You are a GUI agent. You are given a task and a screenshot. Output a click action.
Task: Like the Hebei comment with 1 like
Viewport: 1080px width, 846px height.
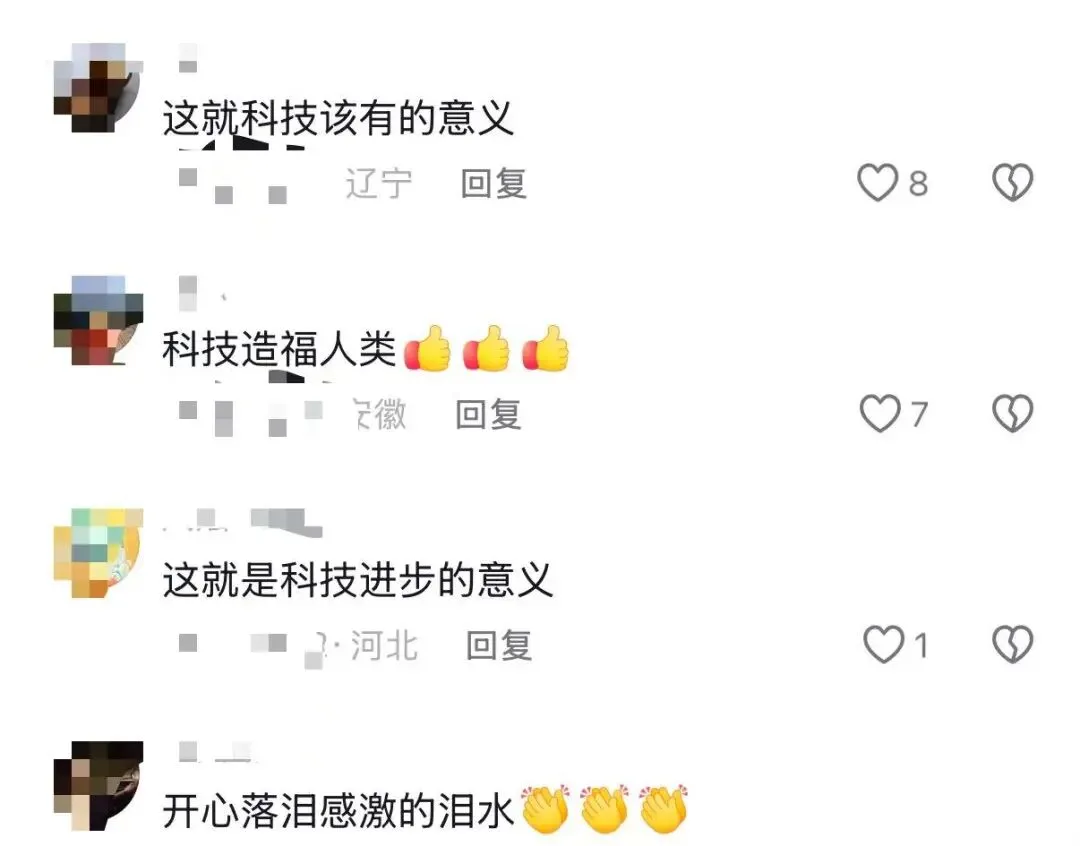point(883,645)
